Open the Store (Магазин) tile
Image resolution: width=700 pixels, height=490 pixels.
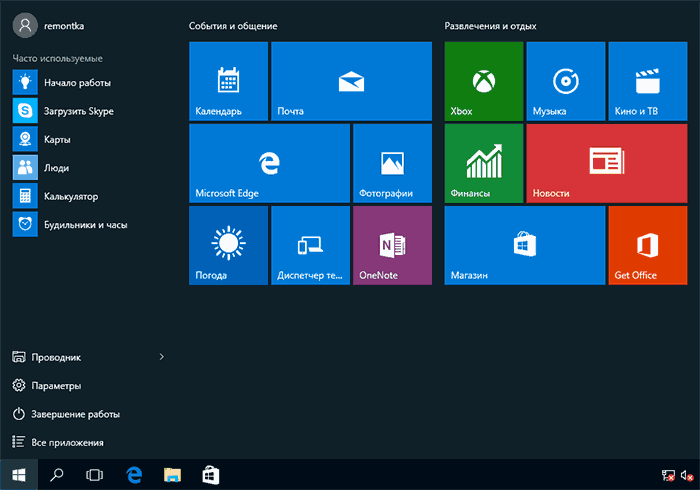[x=524, y=245]
